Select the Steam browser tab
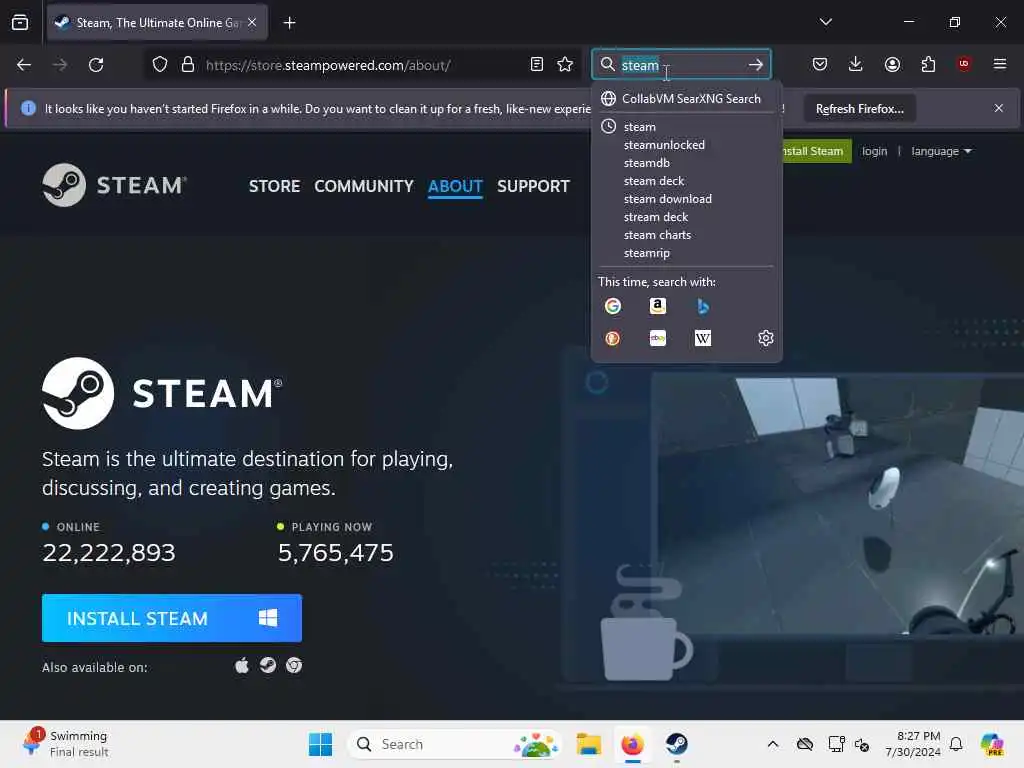Viewport: 1024px width, 768px height. click(x=157, y=23)
